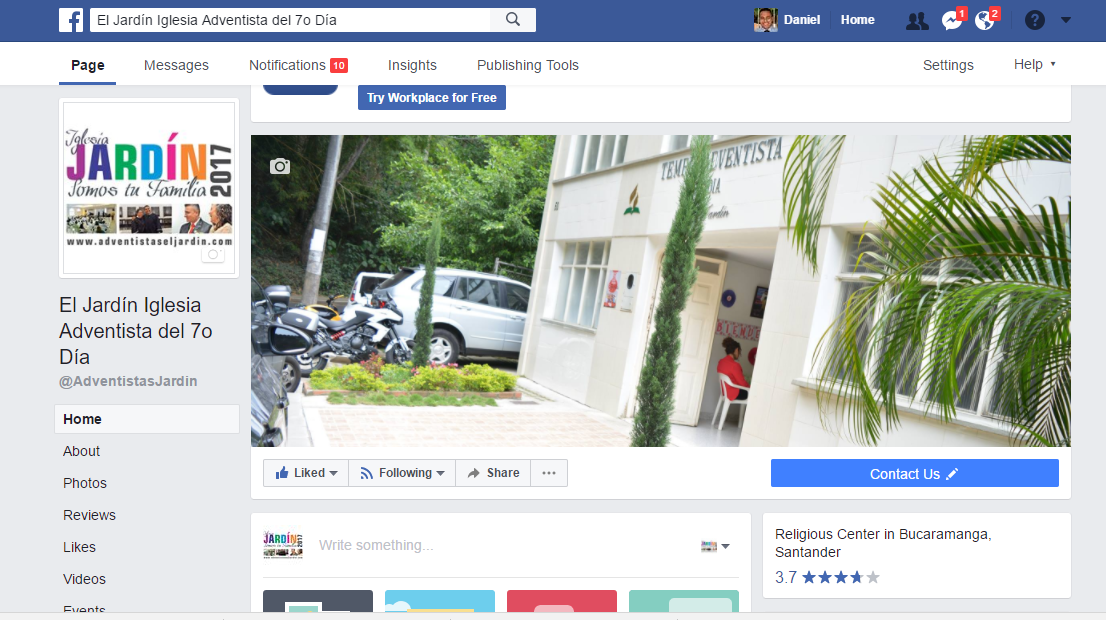Expand the account menu arrow in top bar

tap(1066, 20)
